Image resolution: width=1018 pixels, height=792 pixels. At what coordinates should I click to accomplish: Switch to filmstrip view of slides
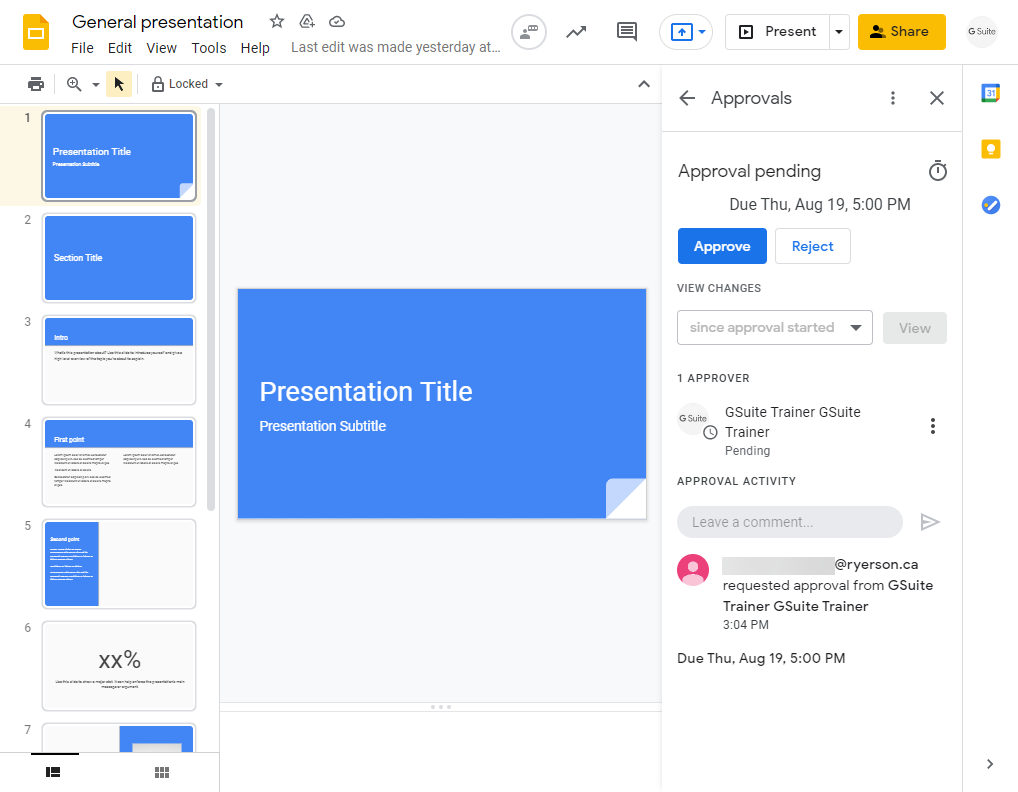(54, 772)
